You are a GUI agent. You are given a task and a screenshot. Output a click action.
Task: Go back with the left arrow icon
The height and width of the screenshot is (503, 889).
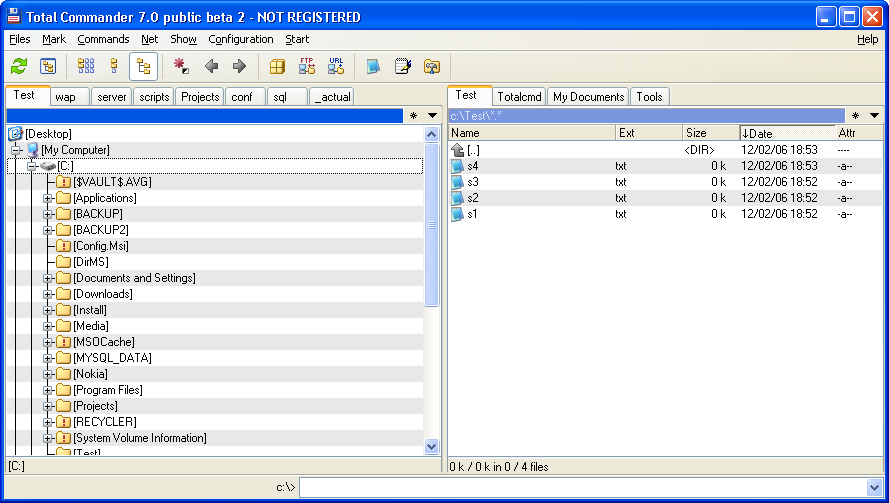click(211, 66)
